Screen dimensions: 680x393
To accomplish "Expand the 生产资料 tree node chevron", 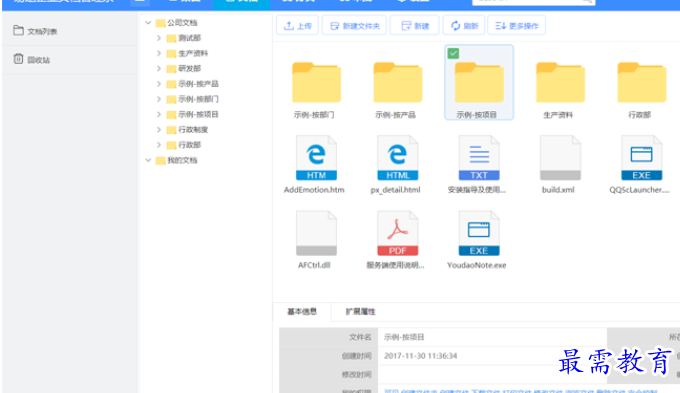I will pyautogui.click(x=159, y=53).
